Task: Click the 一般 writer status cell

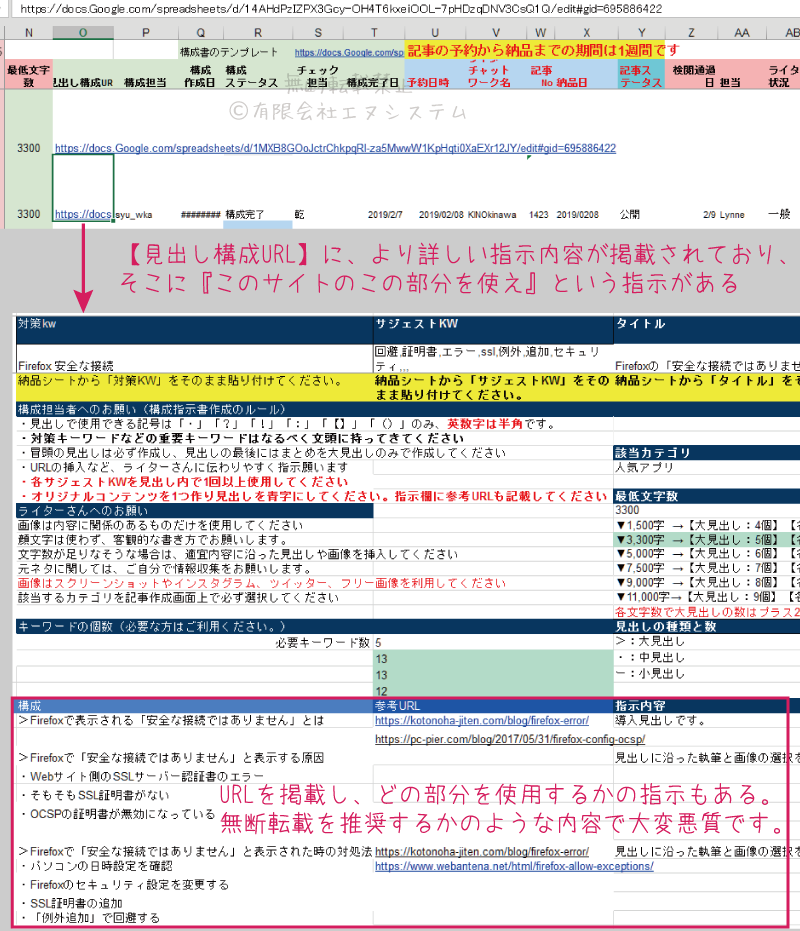Action: (x=779, y=214)
